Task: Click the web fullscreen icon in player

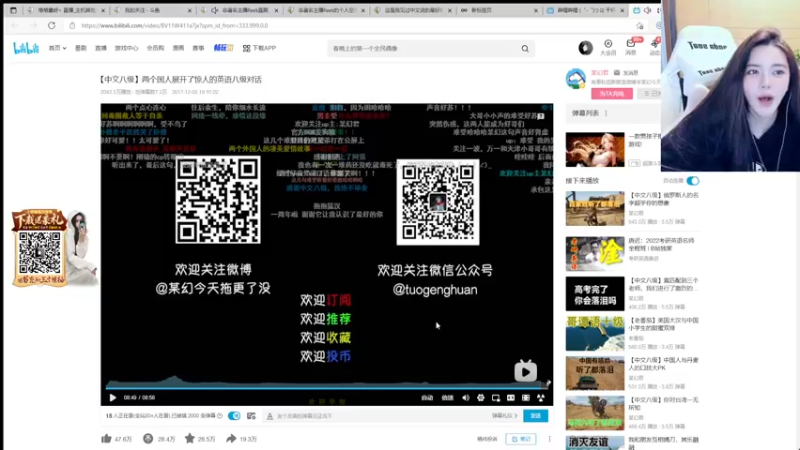Action: pos(526,397)
